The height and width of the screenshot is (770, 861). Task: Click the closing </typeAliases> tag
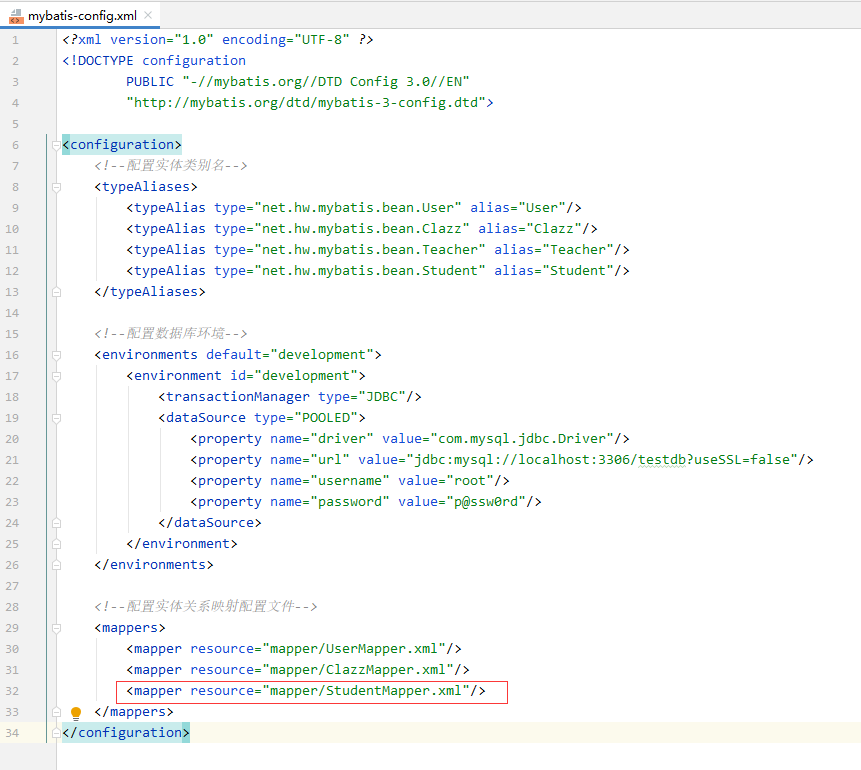150,292
